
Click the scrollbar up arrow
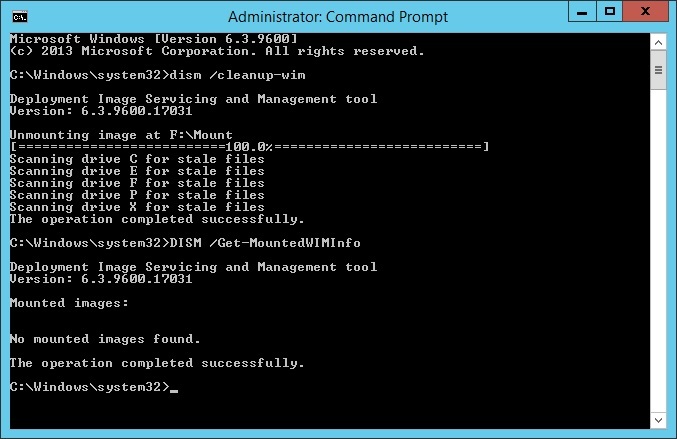click(658, 42)
